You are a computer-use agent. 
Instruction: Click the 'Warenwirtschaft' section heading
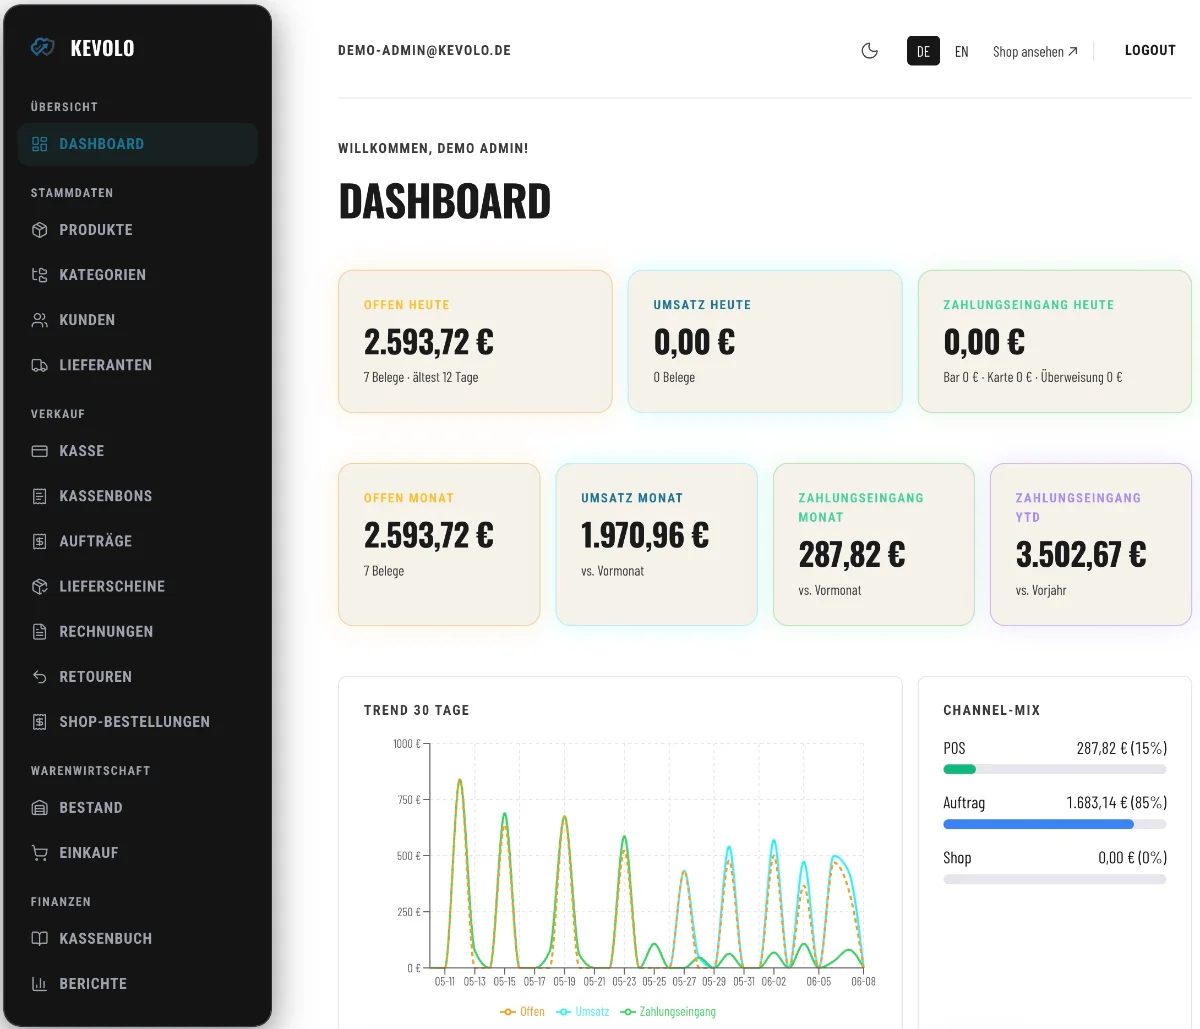(x=90, y=771)
